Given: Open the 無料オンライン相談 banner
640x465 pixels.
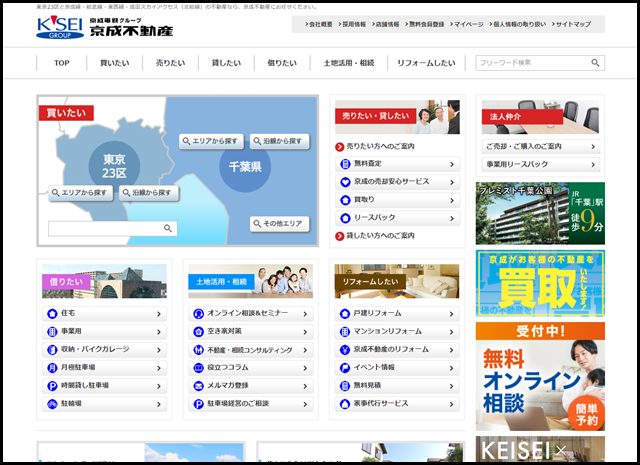Looking at the screenshot, I should click(x=540, y=376).
